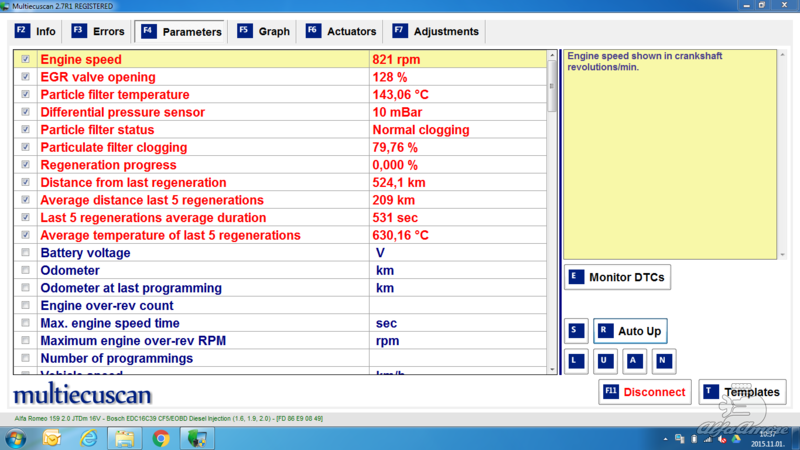Enable Number of programmings checkbox

coord(26,358)
